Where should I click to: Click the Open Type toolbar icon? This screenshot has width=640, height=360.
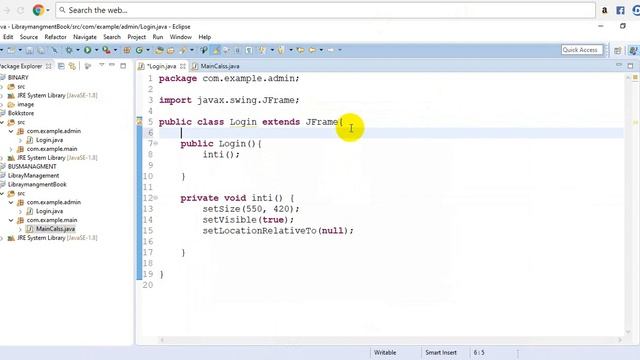pos(159,50)
